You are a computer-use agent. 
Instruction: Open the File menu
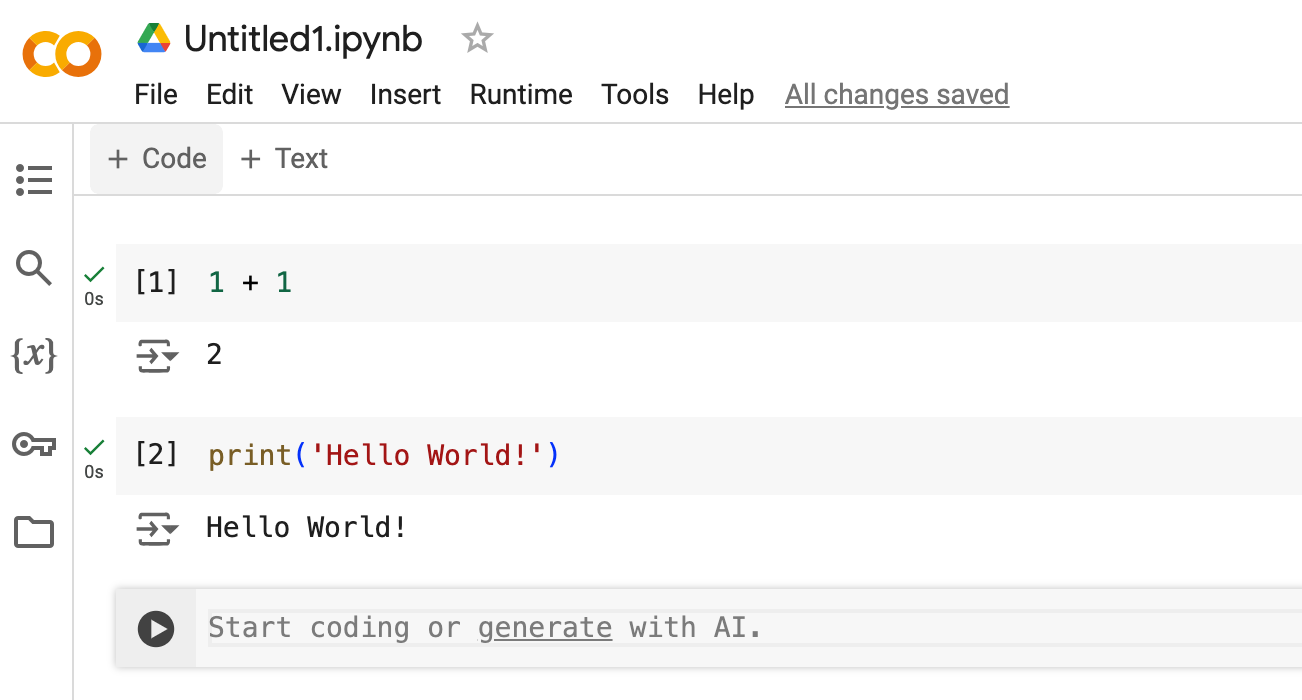click(x=156, y=95)
